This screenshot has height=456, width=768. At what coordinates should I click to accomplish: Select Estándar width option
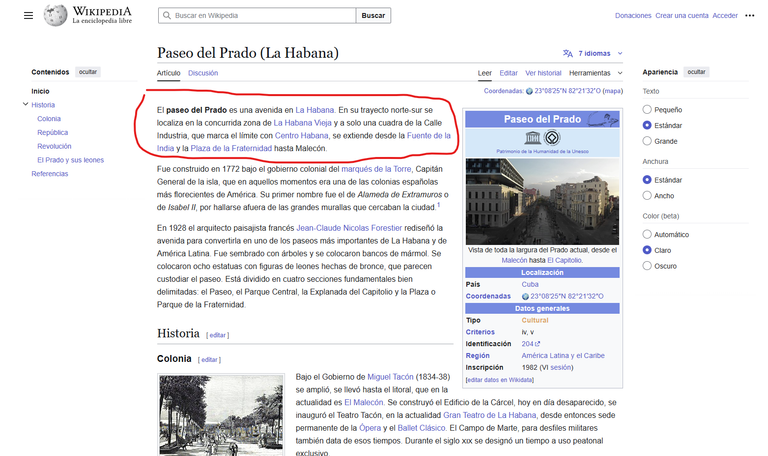(647, 180)
